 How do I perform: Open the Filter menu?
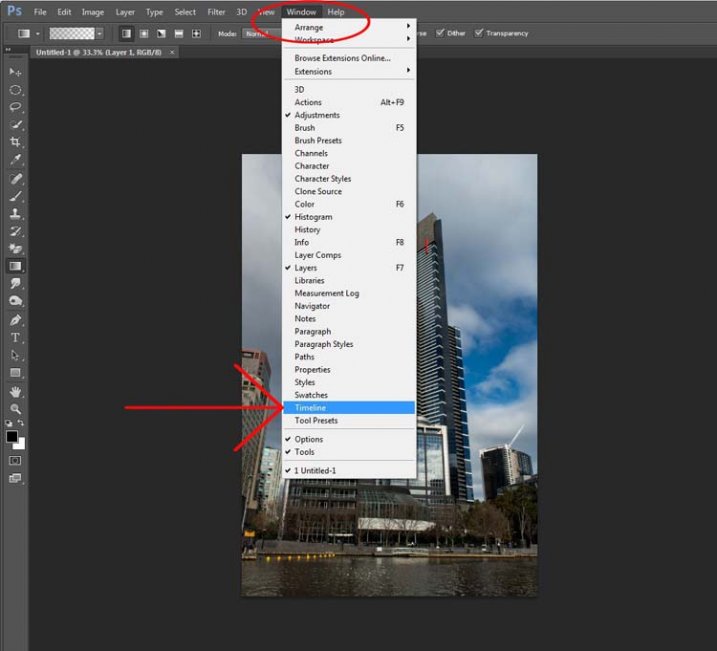216,12
